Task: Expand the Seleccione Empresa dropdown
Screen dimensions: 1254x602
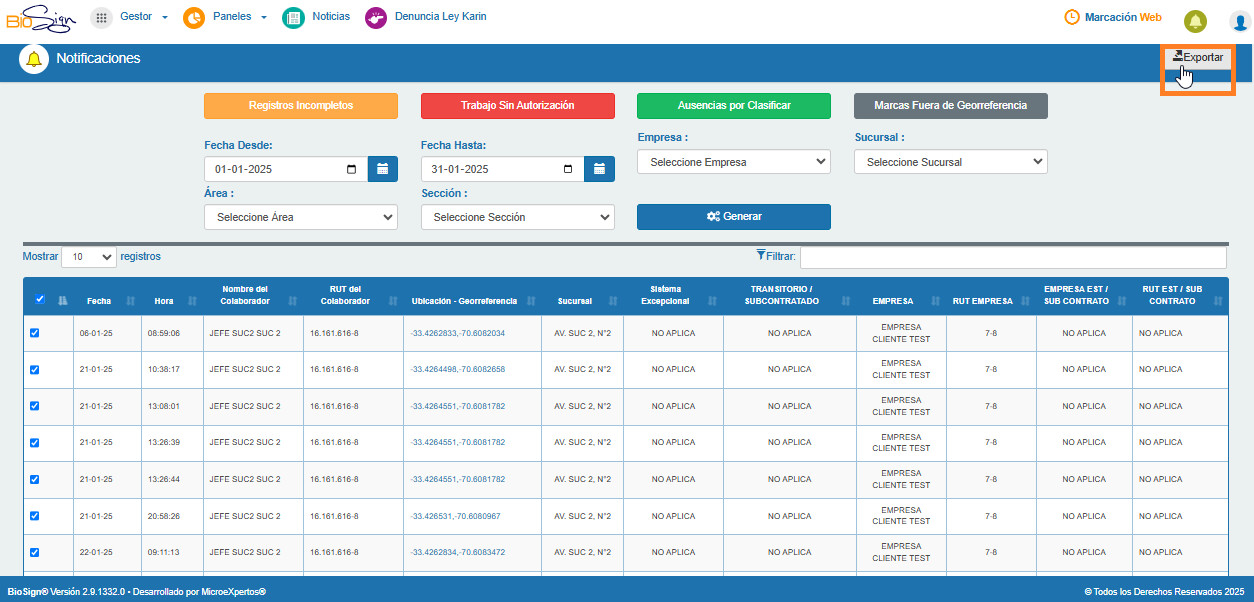Action: pyautogui.click(x=734, y=161)
